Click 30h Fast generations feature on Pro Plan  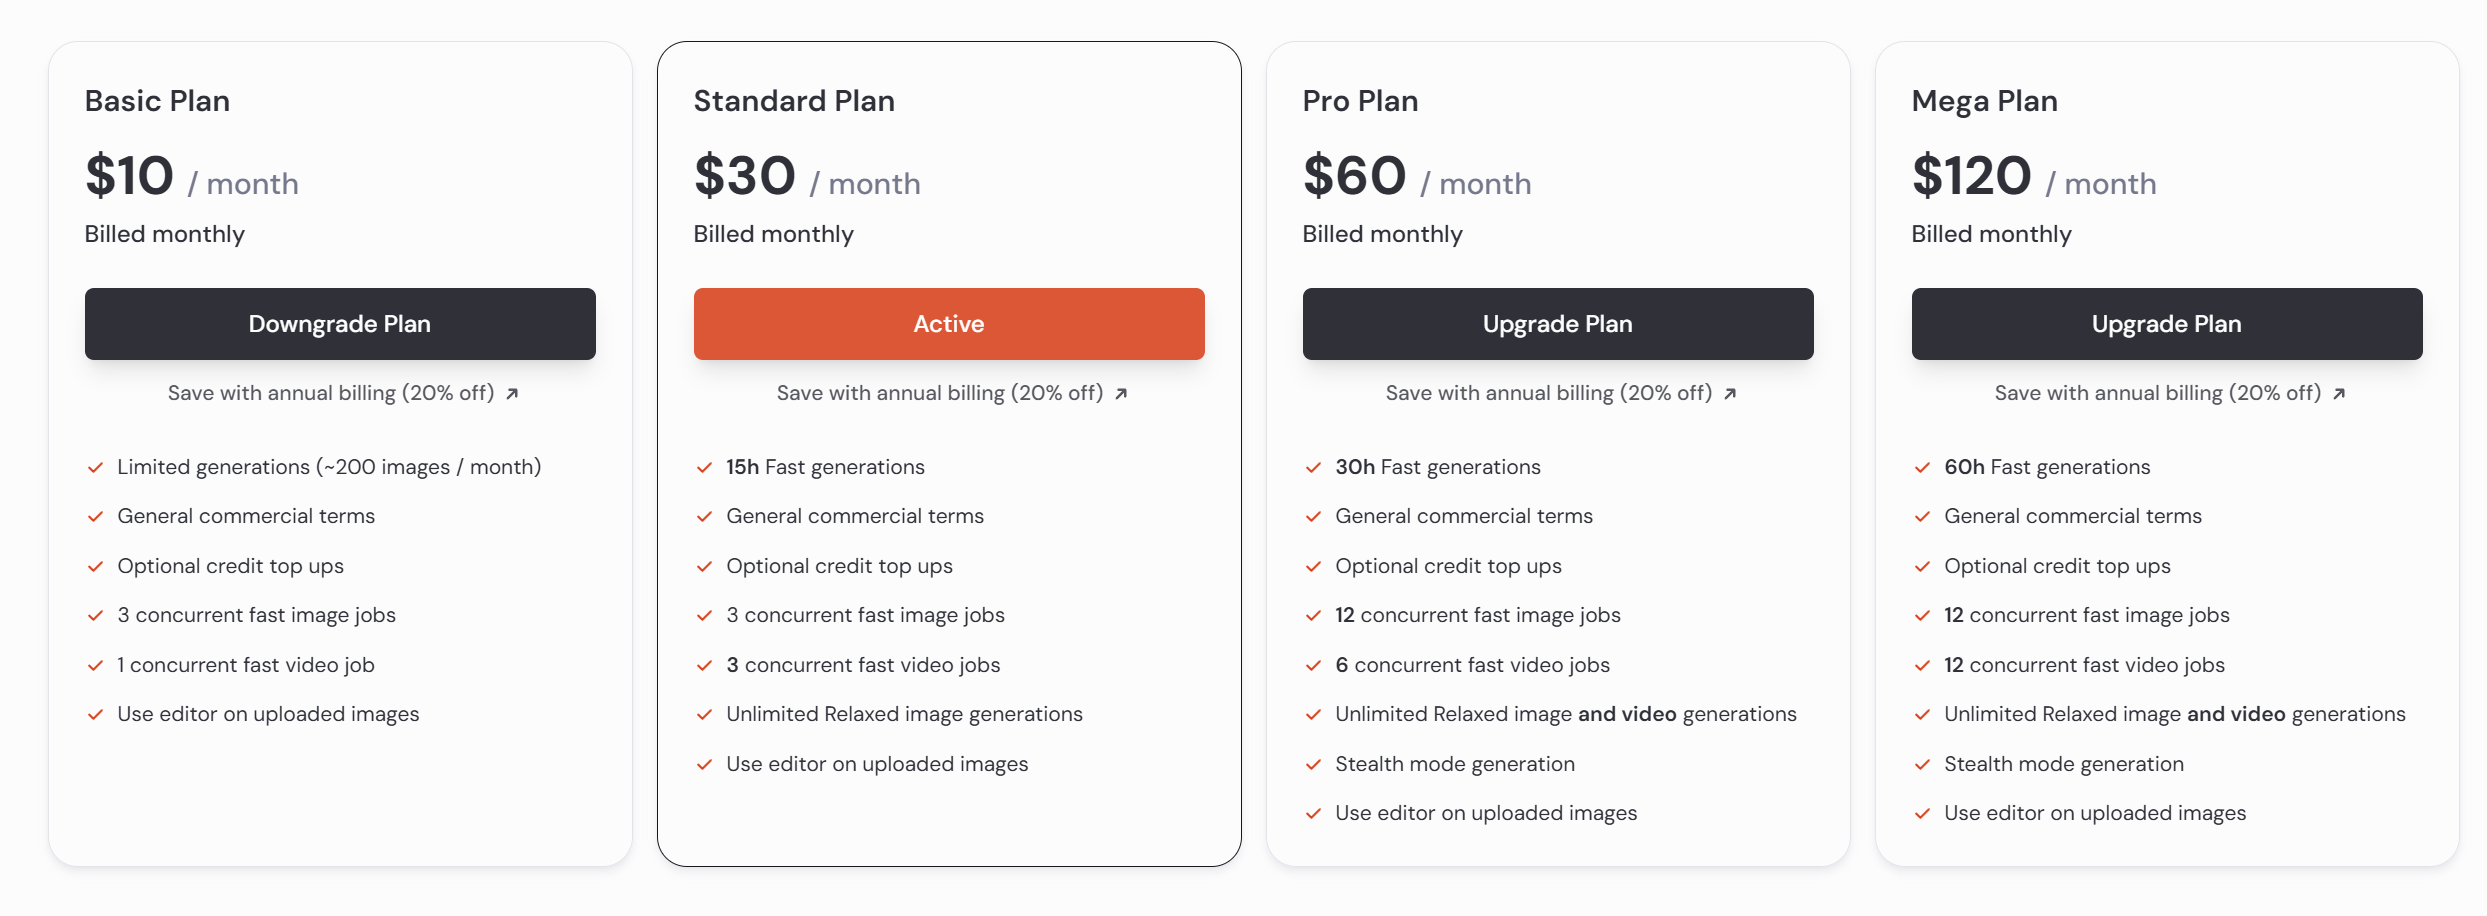coord(1438,467)
